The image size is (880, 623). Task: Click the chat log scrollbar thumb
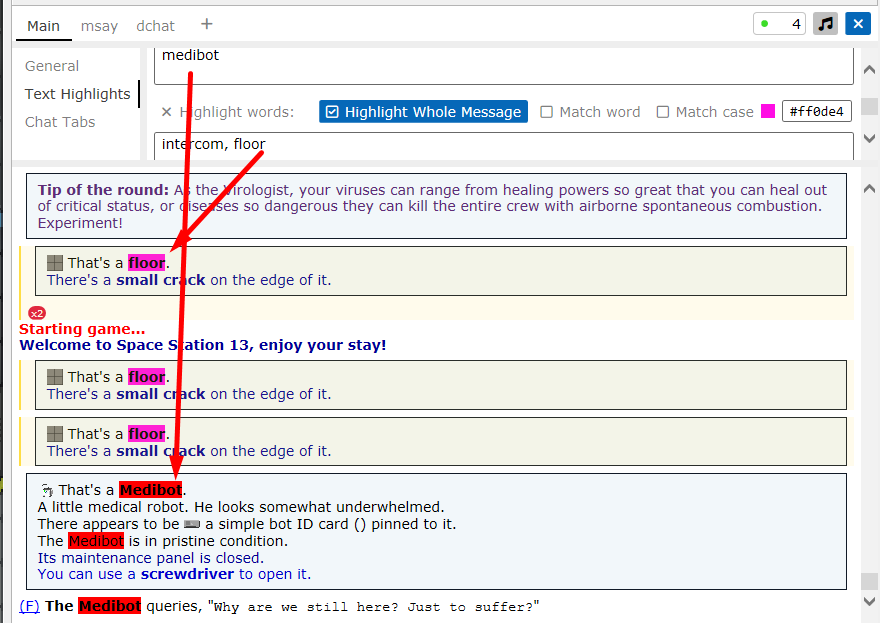869,581
